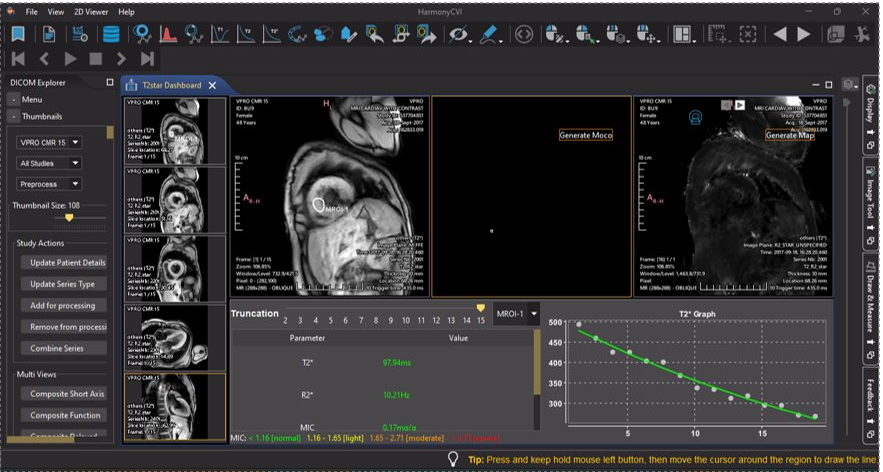
Task: Select the T1 curve analysis icon
Action: [220, 35]
